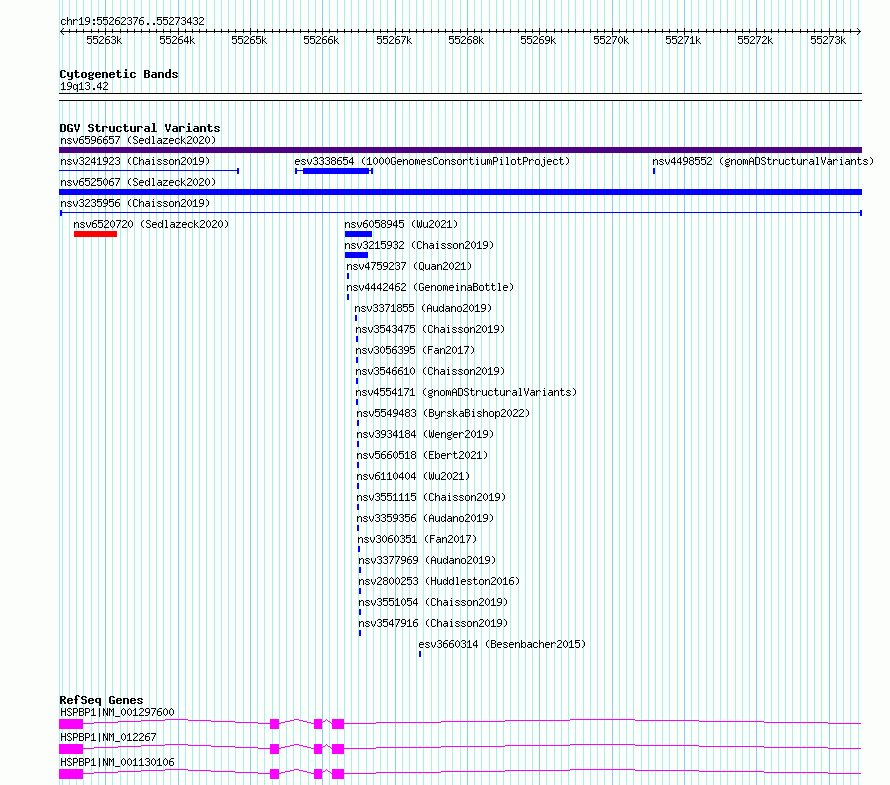Select nsv3060351 (Fan2017) label
The image size is (890, 785).
click(417, 539)
